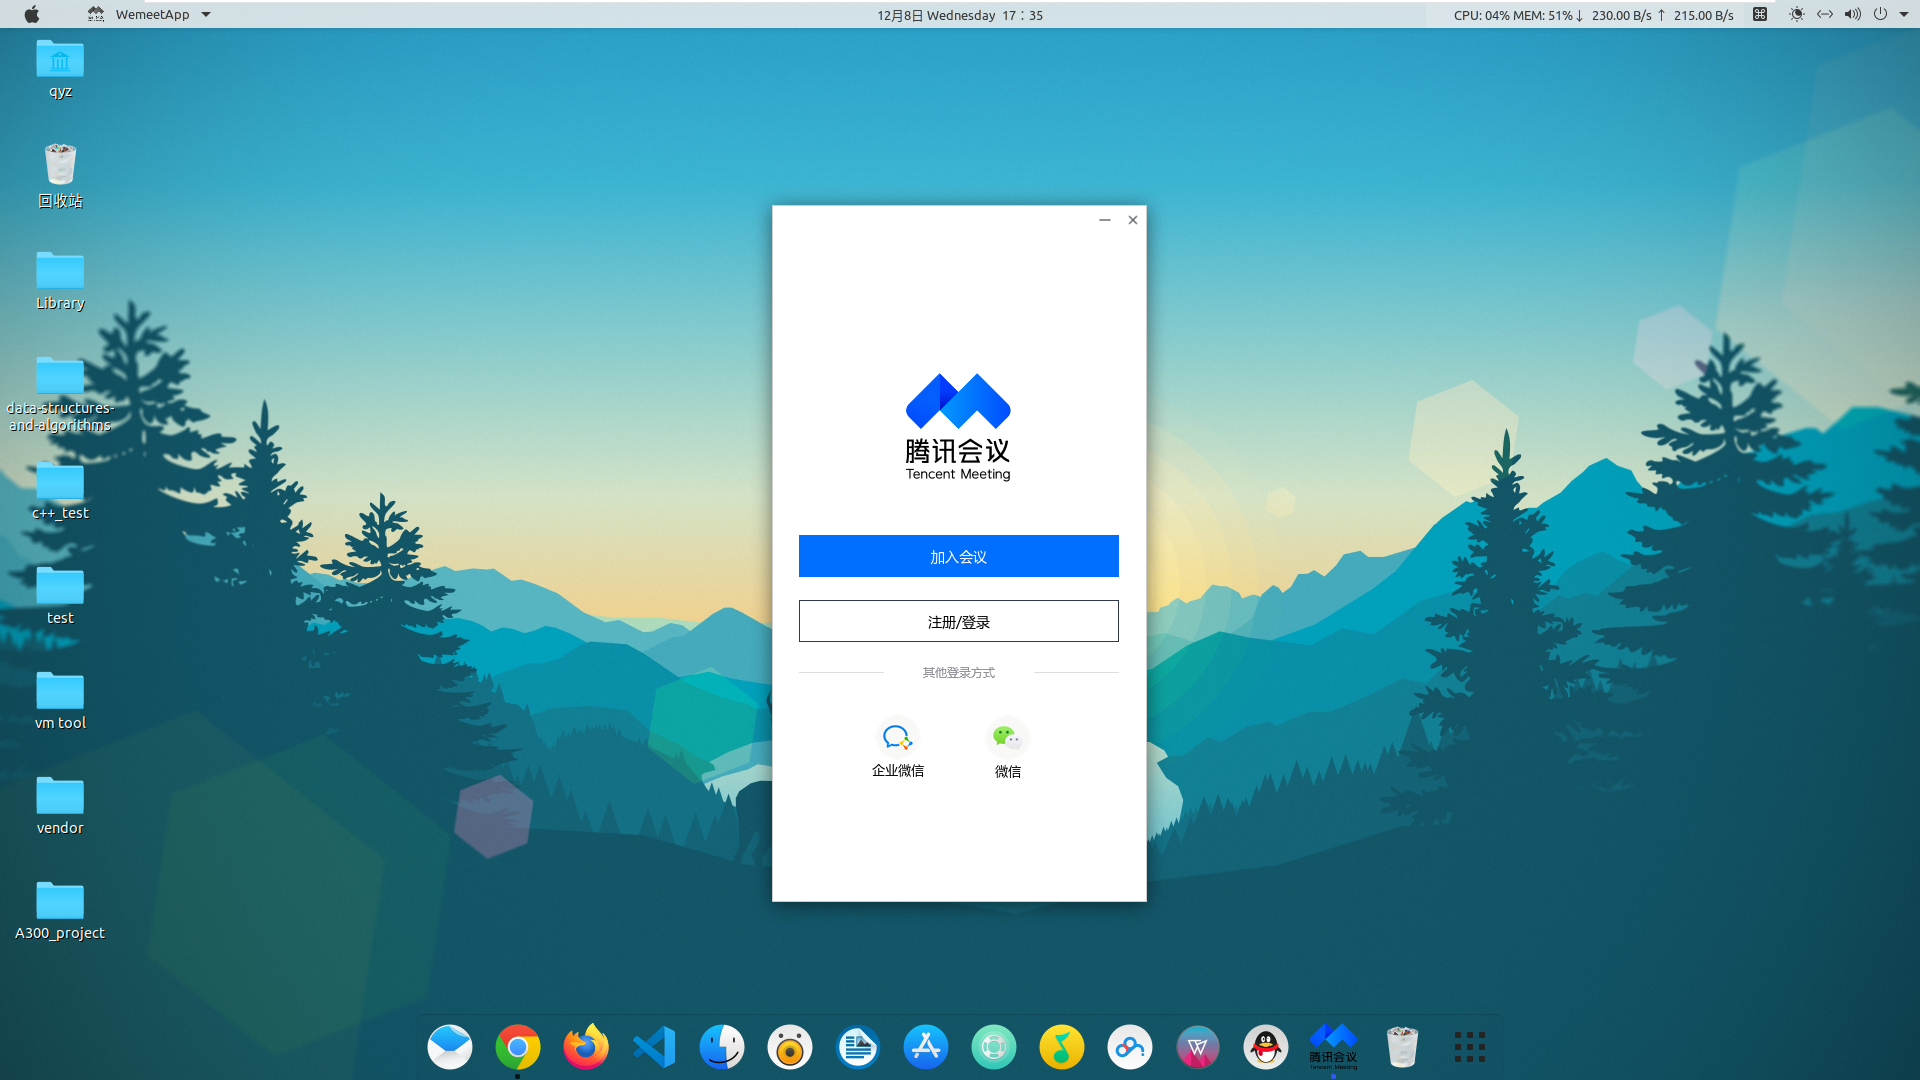Launch Visual Studio Code from dock
This screenshot has width=1920, height=1080.
(654, 1047)
